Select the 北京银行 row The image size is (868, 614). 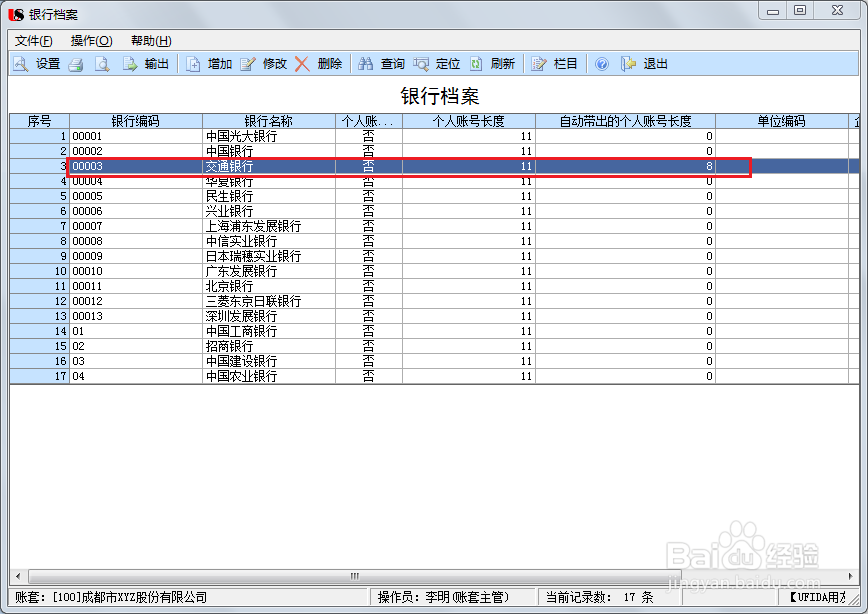(435, 286)
